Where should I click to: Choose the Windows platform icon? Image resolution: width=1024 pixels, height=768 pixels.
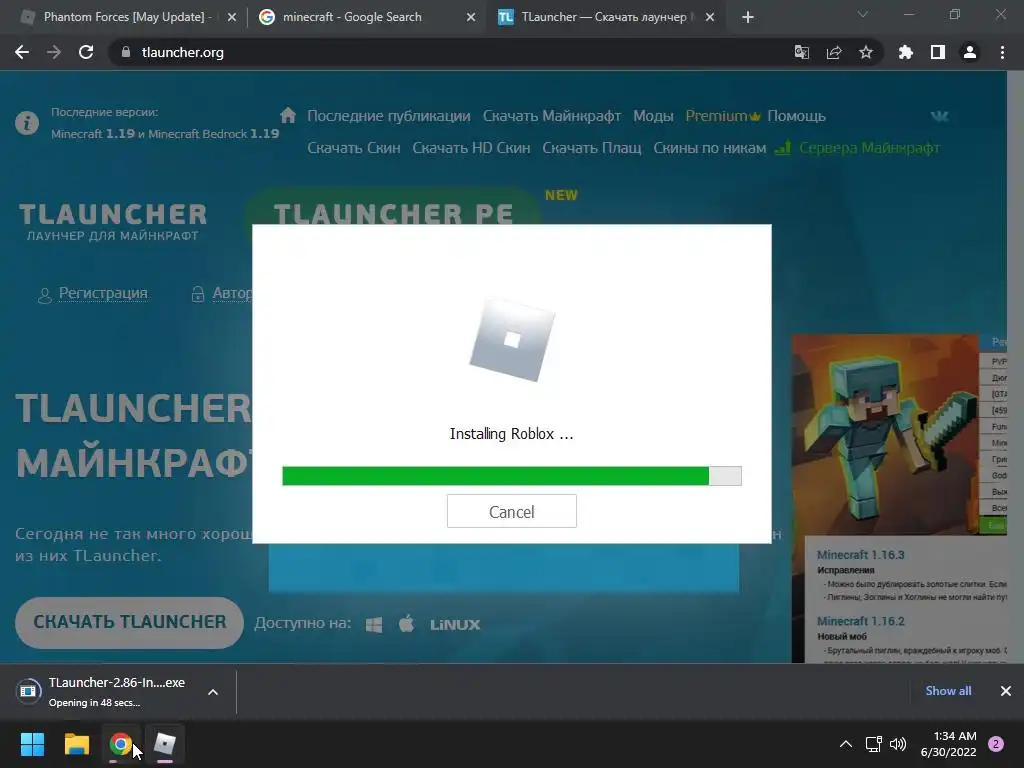374,624
